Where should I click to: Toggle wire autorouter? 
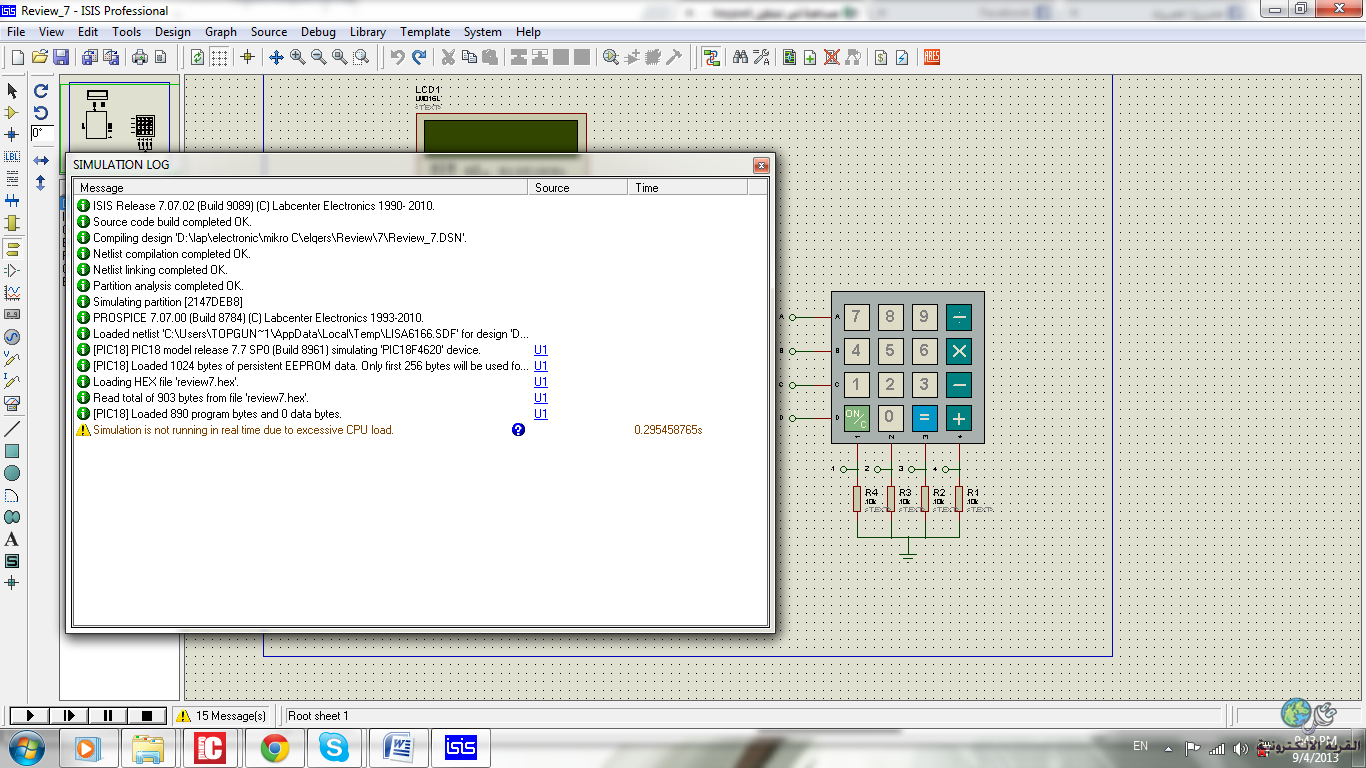[711, 57]
